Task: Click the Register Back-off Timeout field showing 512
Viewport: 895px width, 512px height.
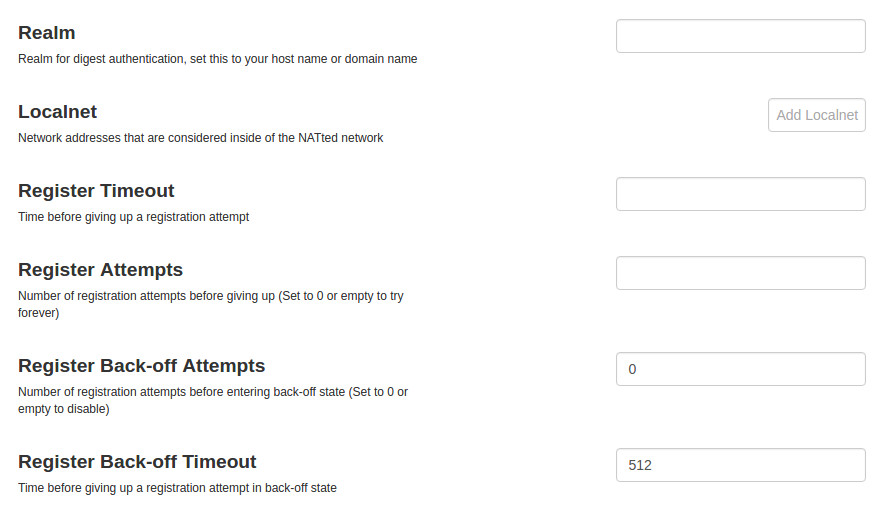Action: pyautogui.click(x=740, y=465)
